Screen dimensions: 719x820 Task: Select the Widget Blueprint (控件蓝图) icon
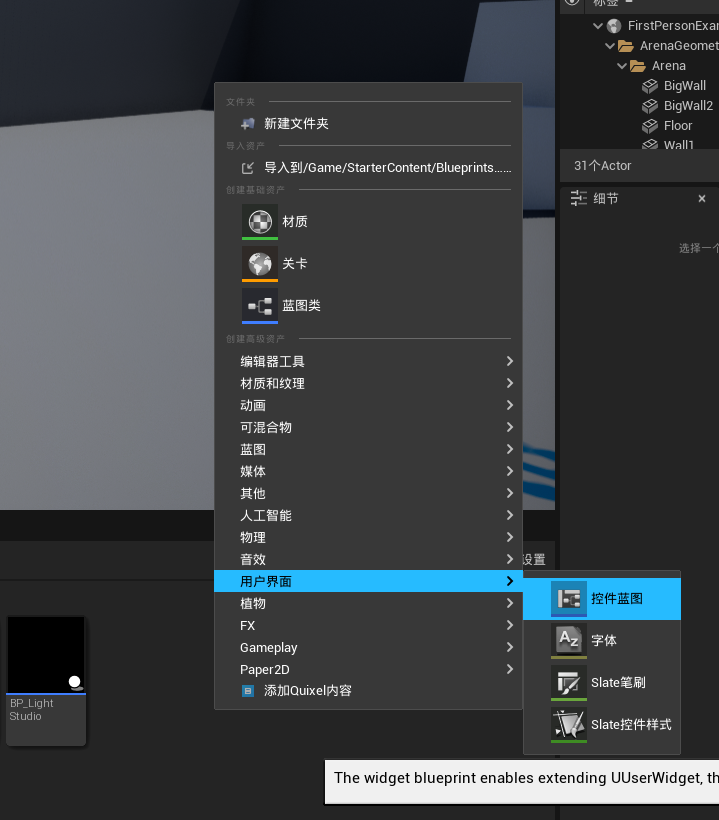(569, 598)
